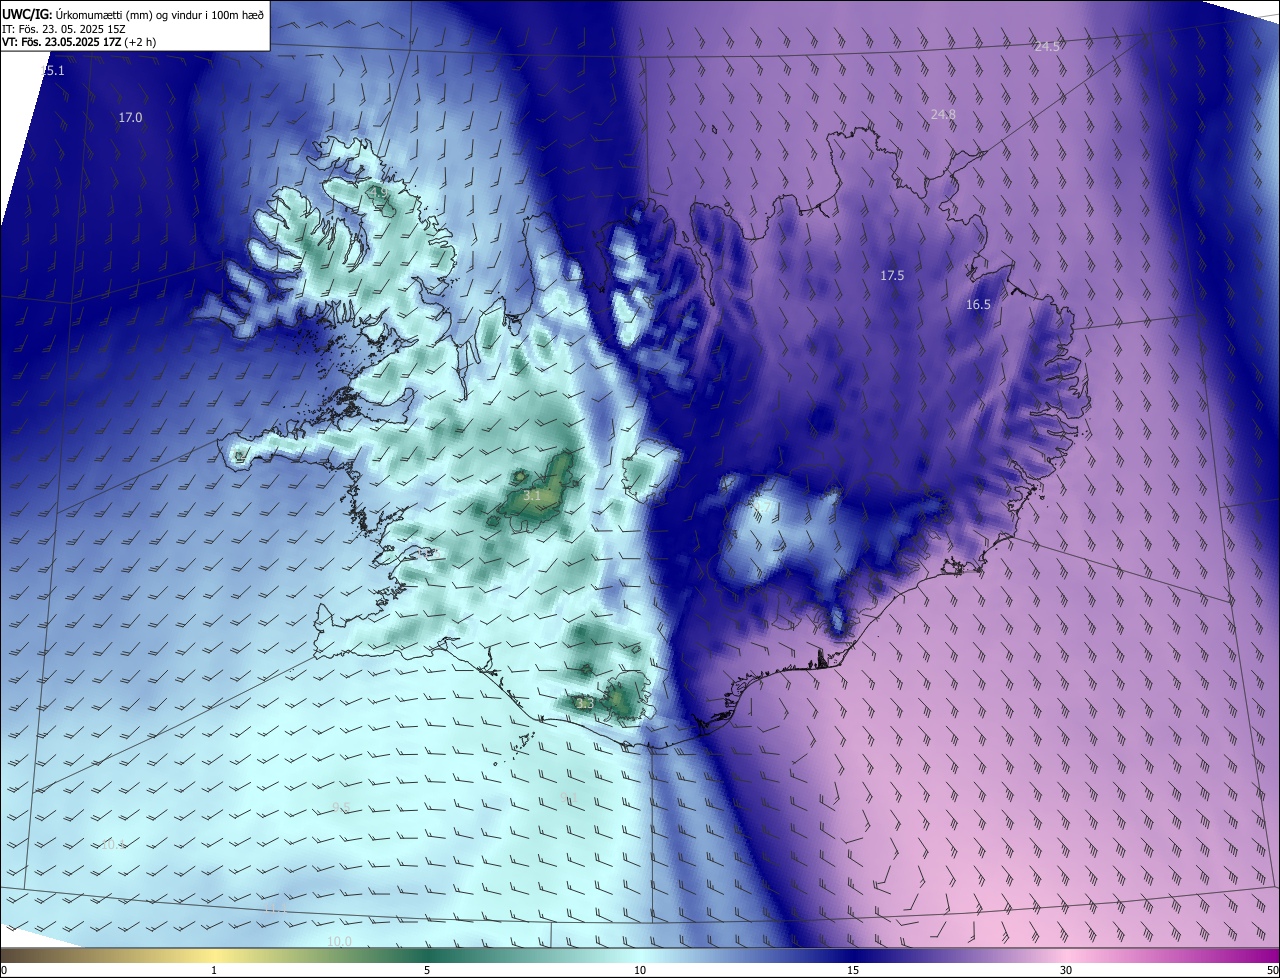This screenshot has width=1280, height=978.
Task: Click the 0 tick on the color scale
Action: tap(4, 971)
